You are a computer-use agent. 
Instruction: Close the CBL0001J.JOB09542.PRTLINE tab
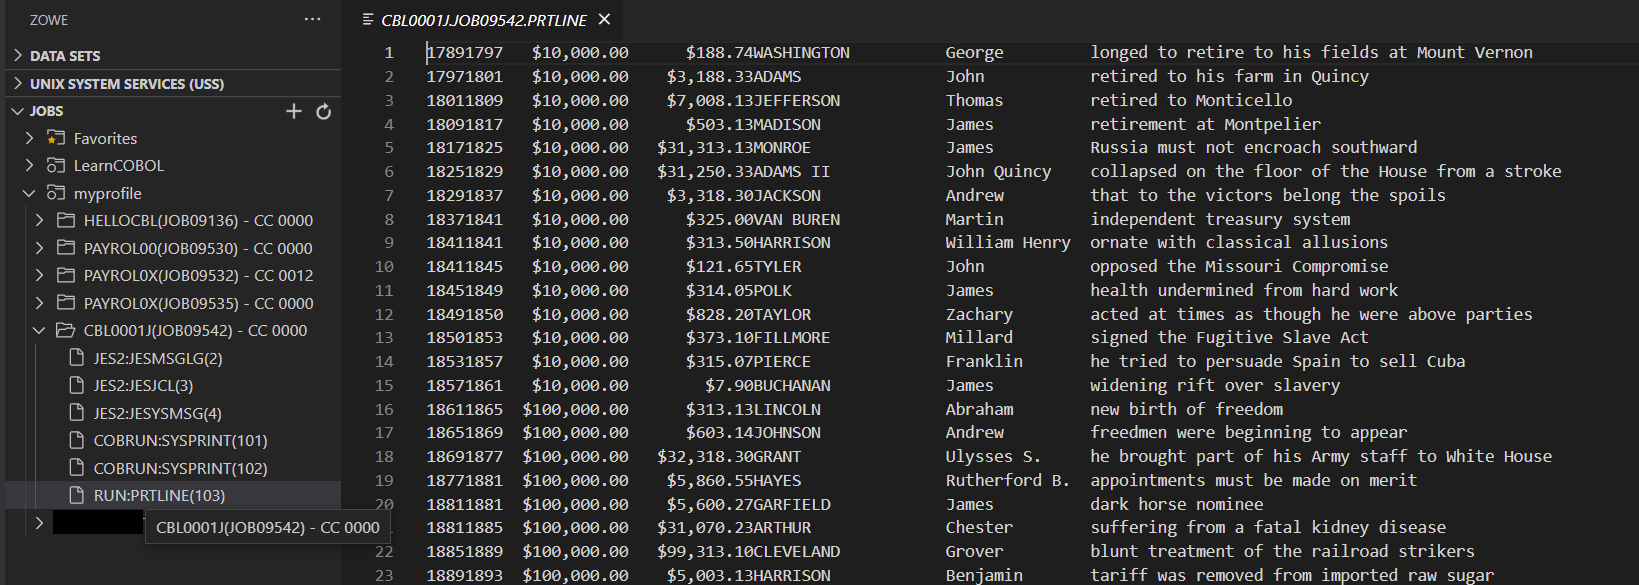pos(604,19)
